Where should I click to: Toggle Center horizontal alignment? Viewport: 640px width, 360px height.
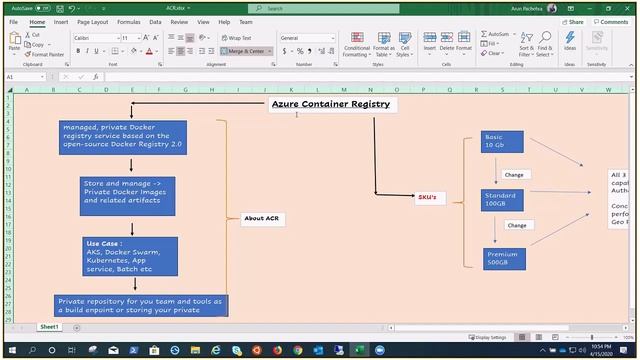click(x=180, y=51)
